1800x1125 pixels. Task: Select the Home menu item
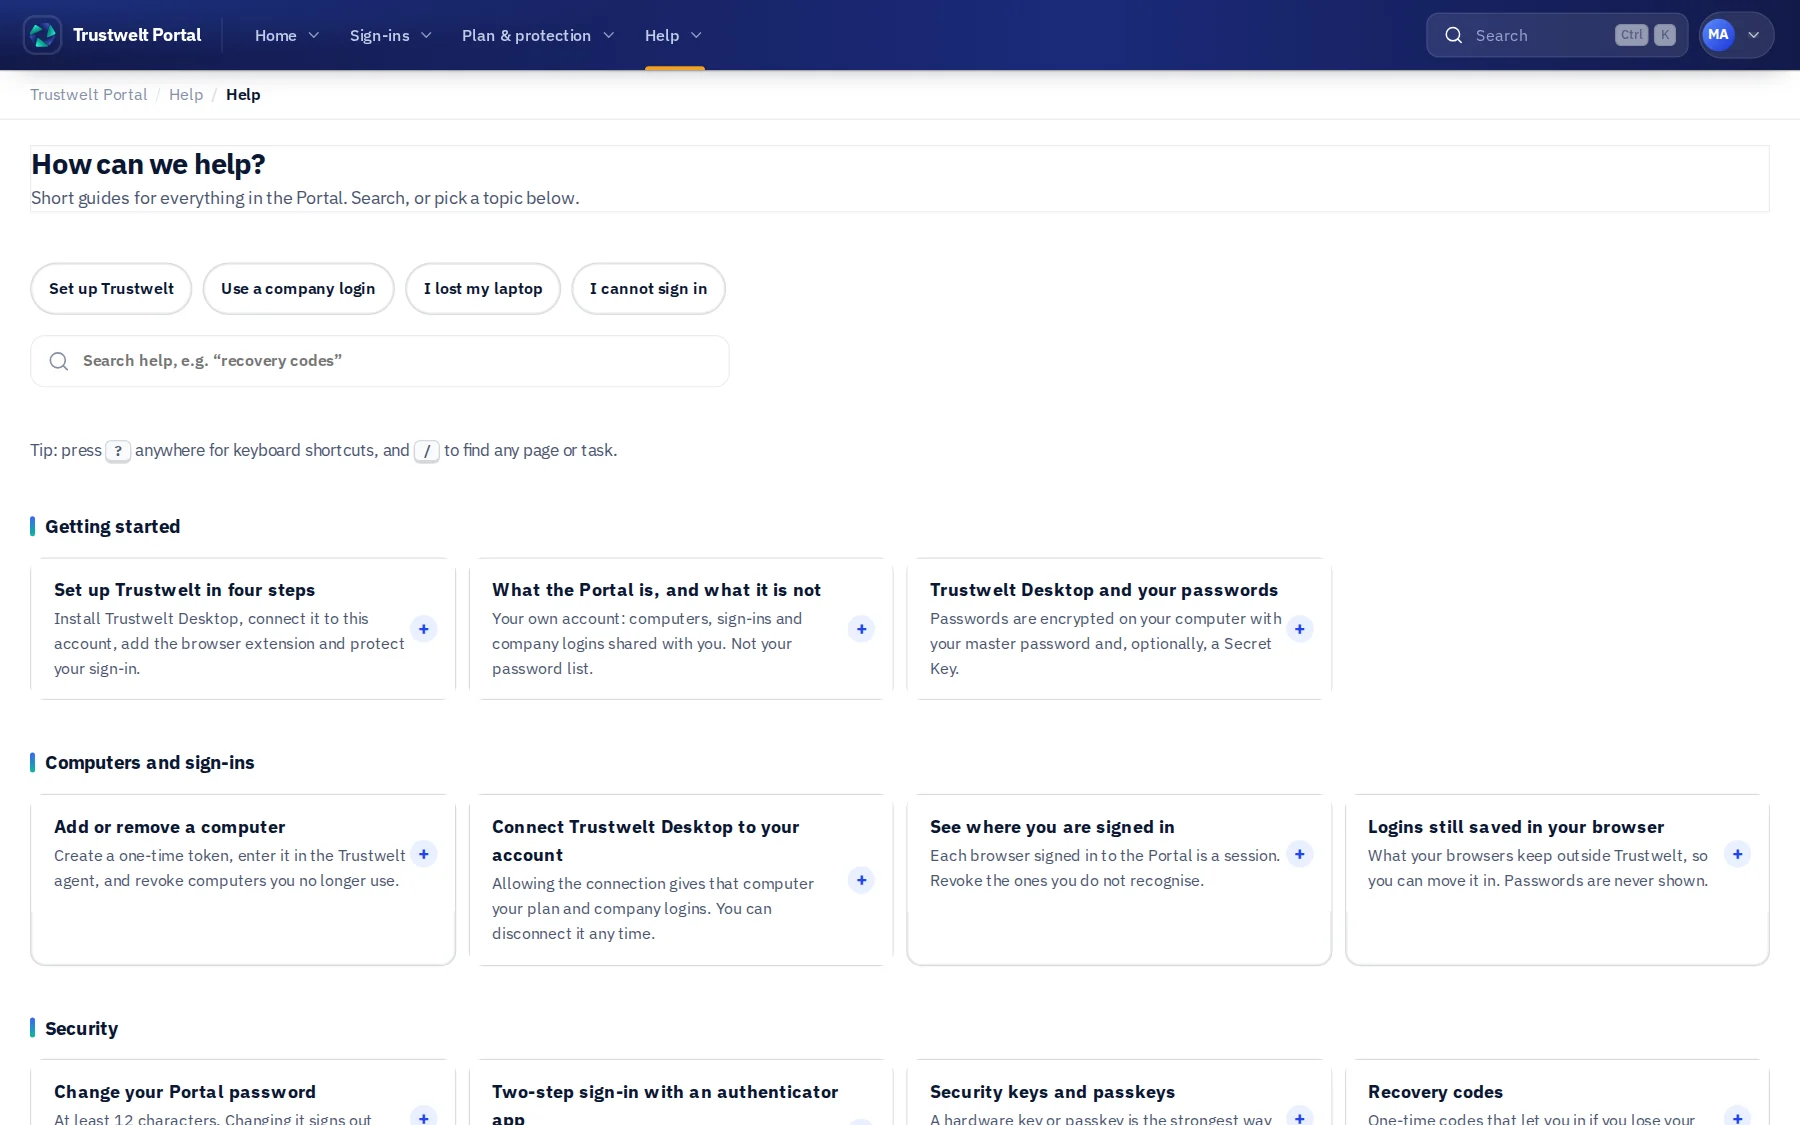pyautogui.click(x=276, y=36)
